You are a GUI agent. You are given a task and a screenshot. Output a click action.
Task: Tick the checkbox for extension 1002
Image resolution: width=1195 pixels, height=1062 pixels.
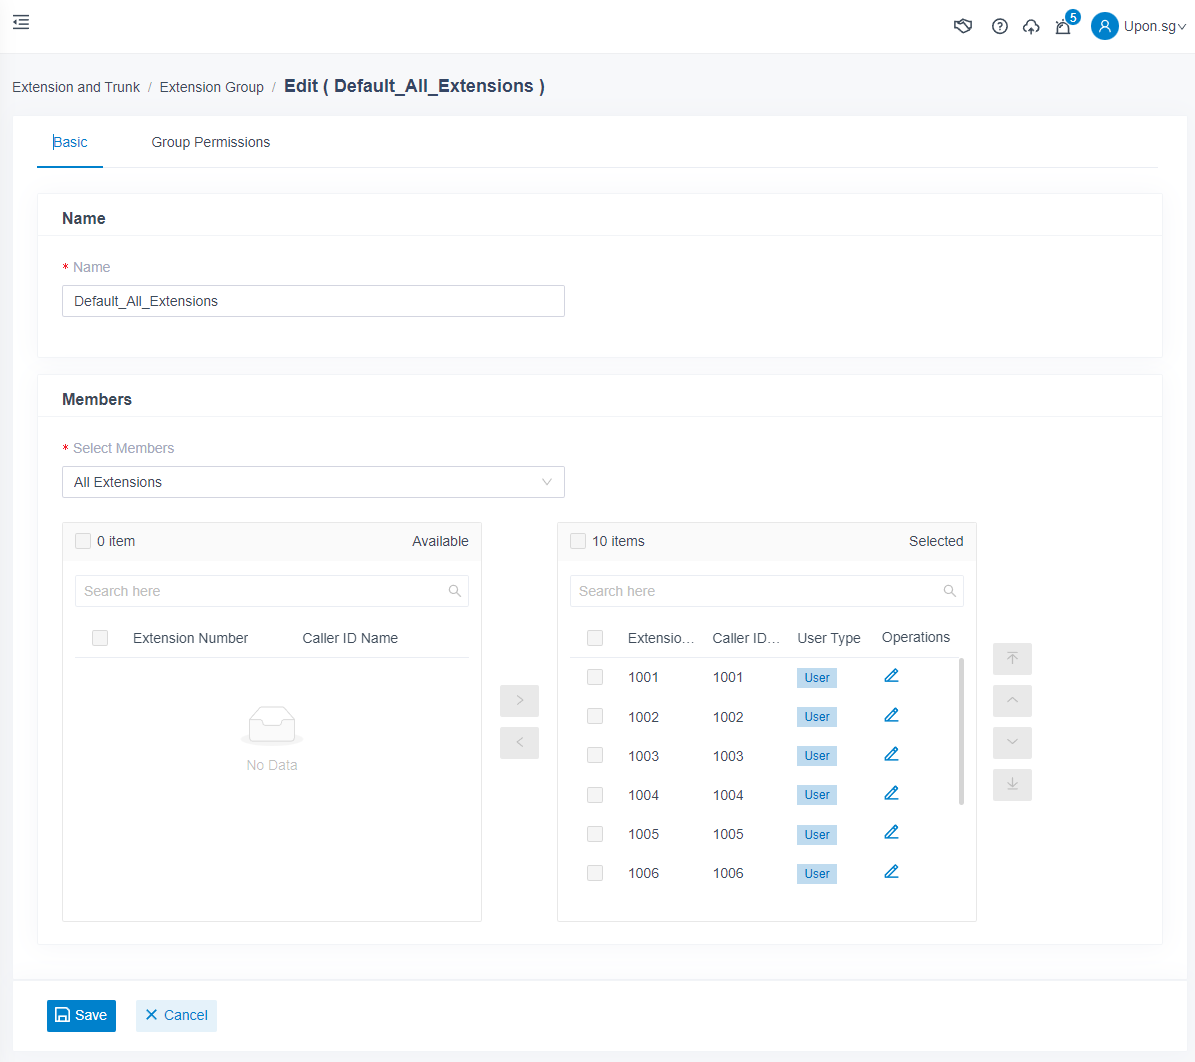(x=595, y=716)
